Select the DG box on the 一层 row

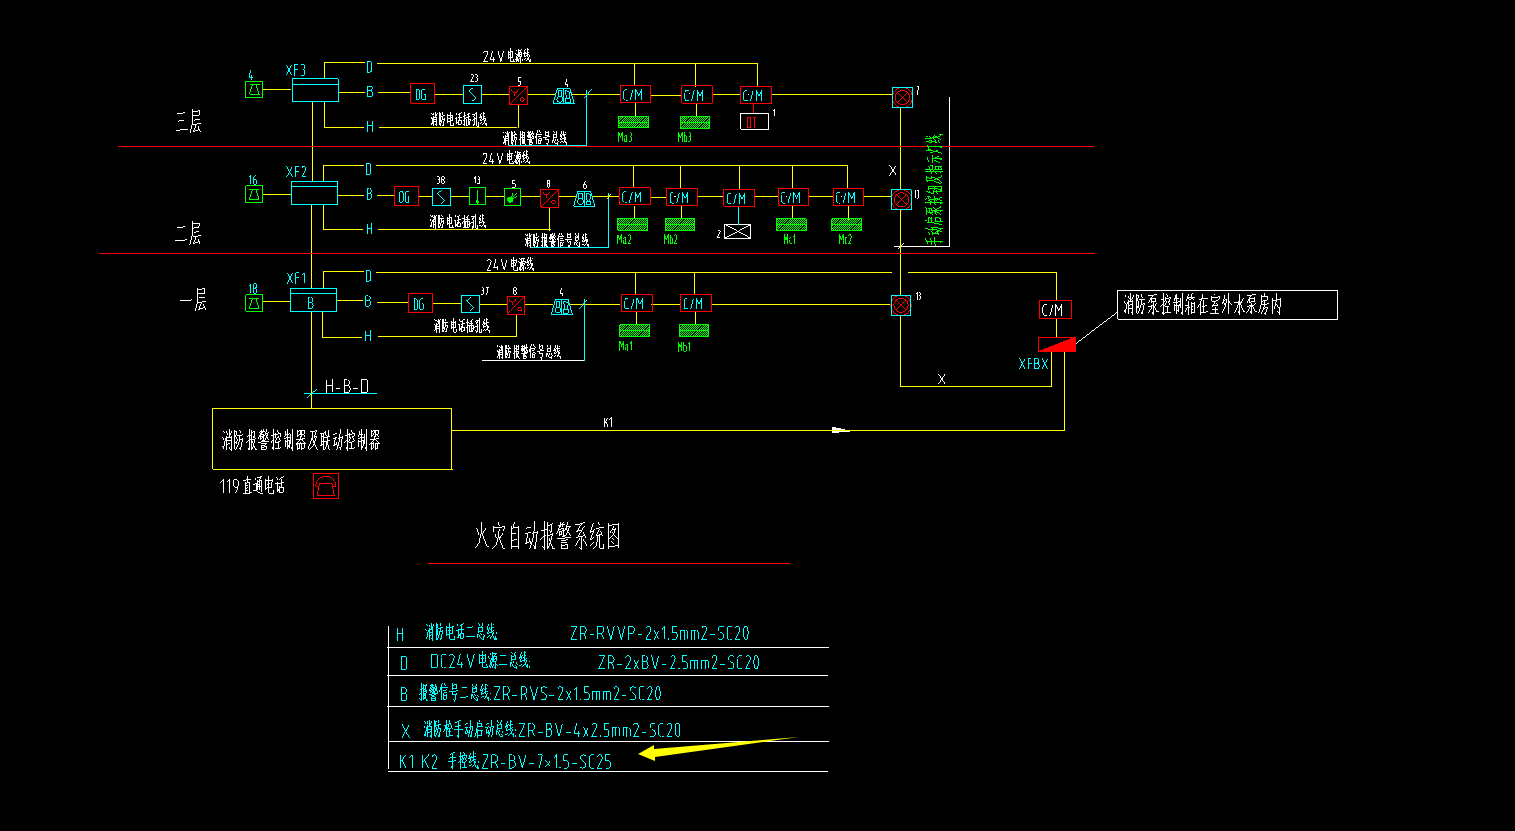click(x=420, y=304)
